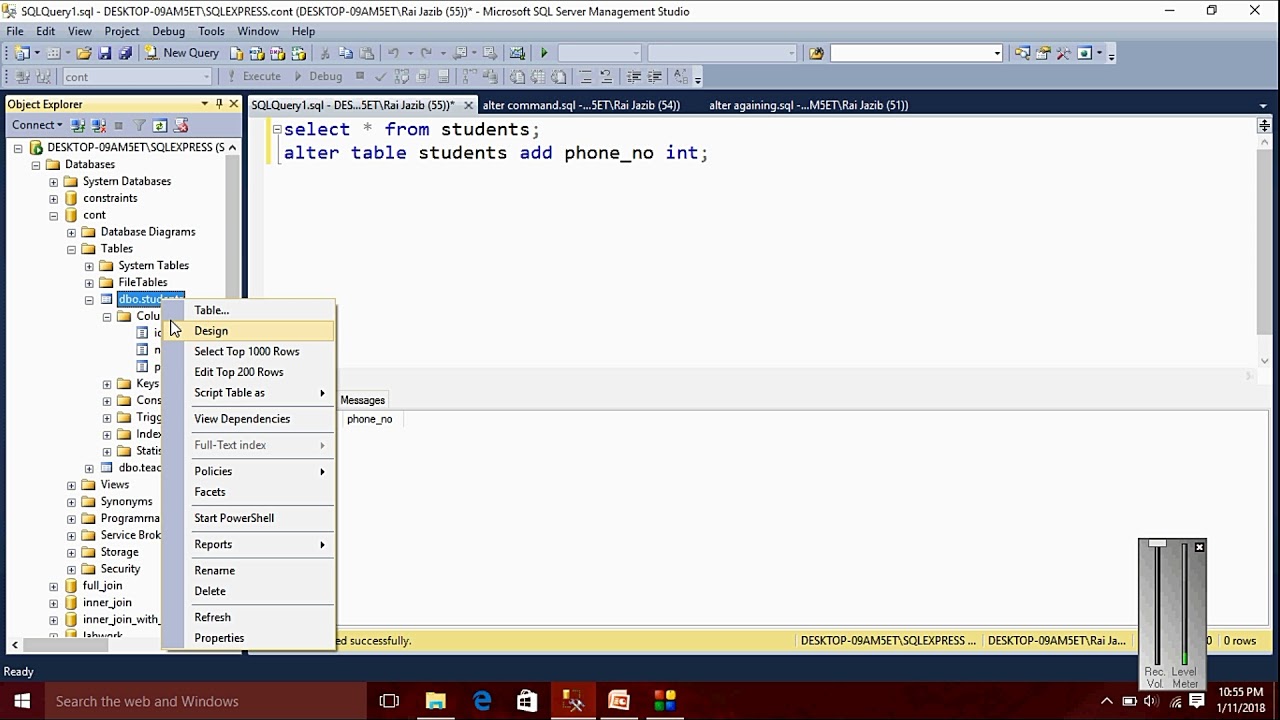This screenshot has height=720, width=1280.
Task: Open the Tools menu
Action: click(x=211, y=31)
